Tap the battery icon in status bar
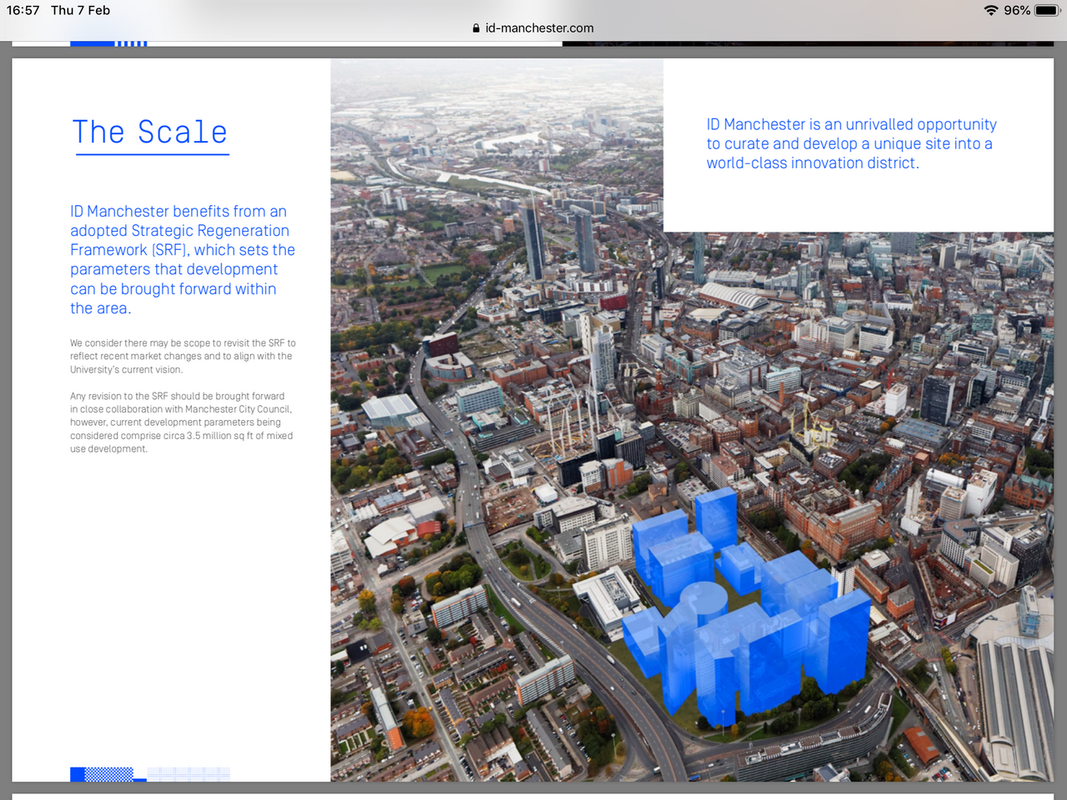 pyautogui.click(x=1047, y=10)
